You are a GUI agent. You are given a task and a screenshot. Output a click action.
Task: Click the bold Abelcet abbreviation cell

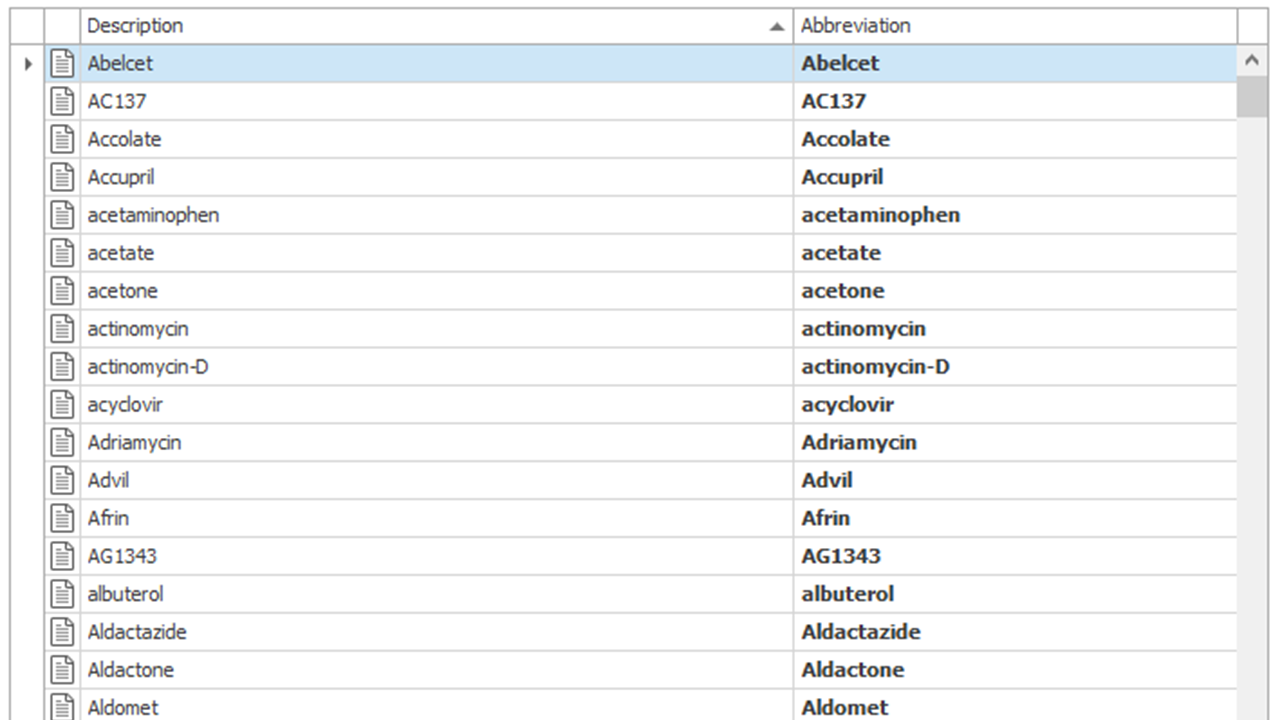(x=1015, y=63)
